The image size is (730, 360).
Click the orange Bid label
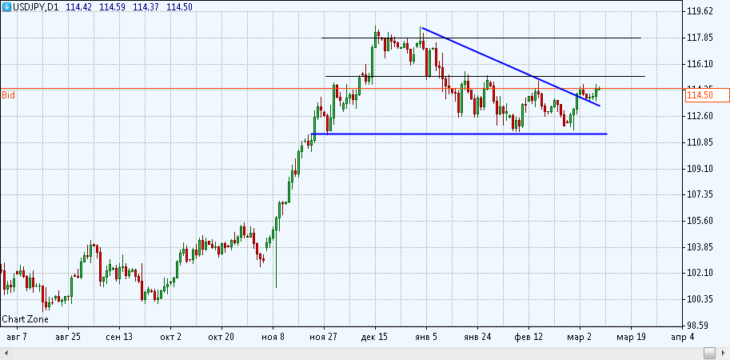[8, 95]
